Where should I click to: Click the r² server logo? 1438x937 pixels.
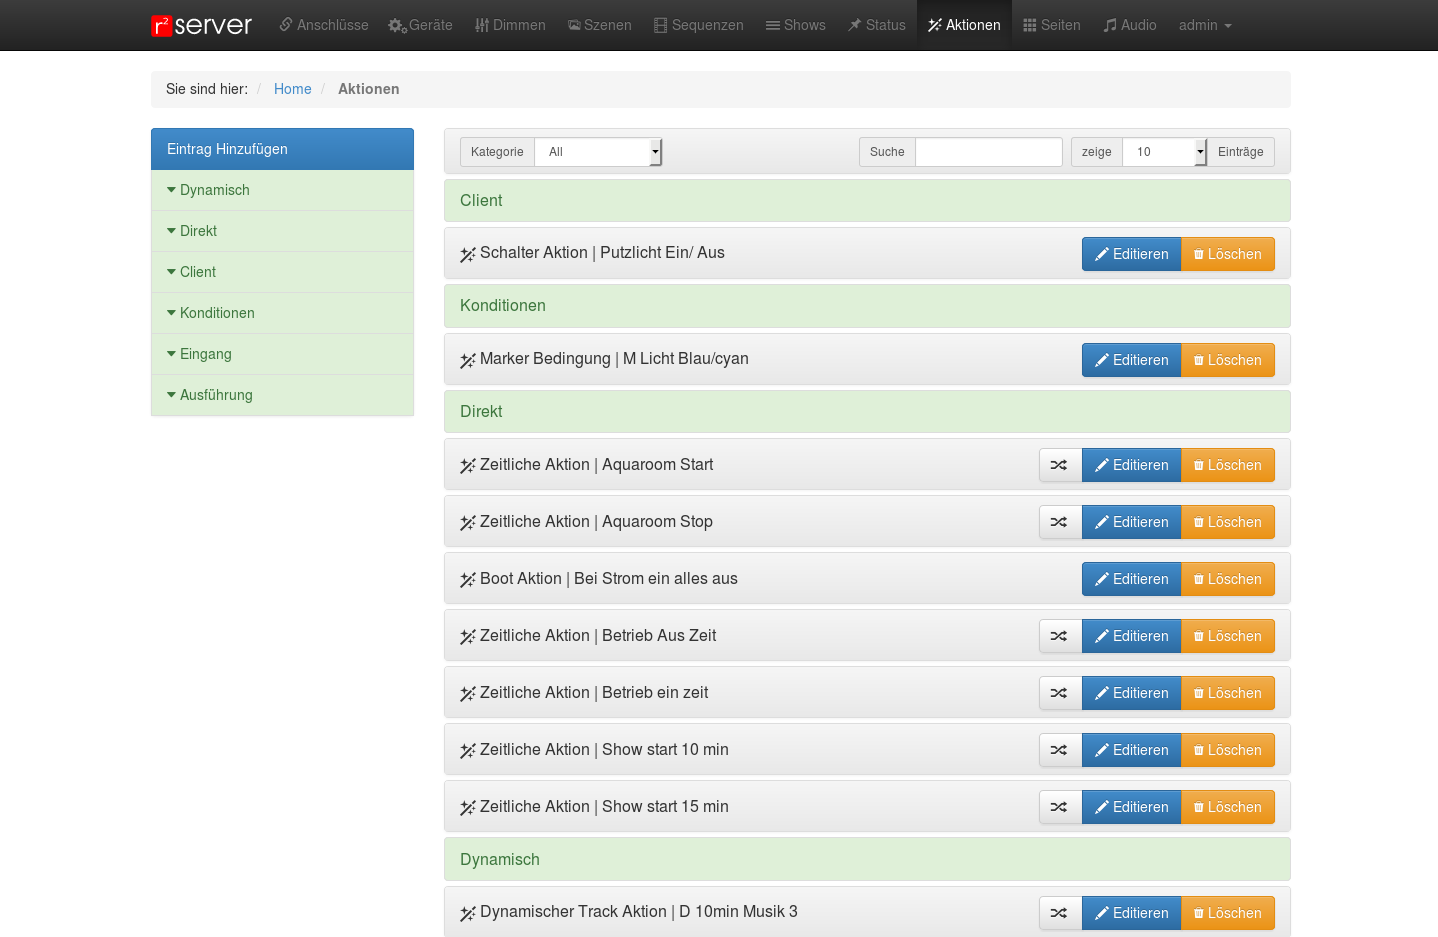click(201, 25)
